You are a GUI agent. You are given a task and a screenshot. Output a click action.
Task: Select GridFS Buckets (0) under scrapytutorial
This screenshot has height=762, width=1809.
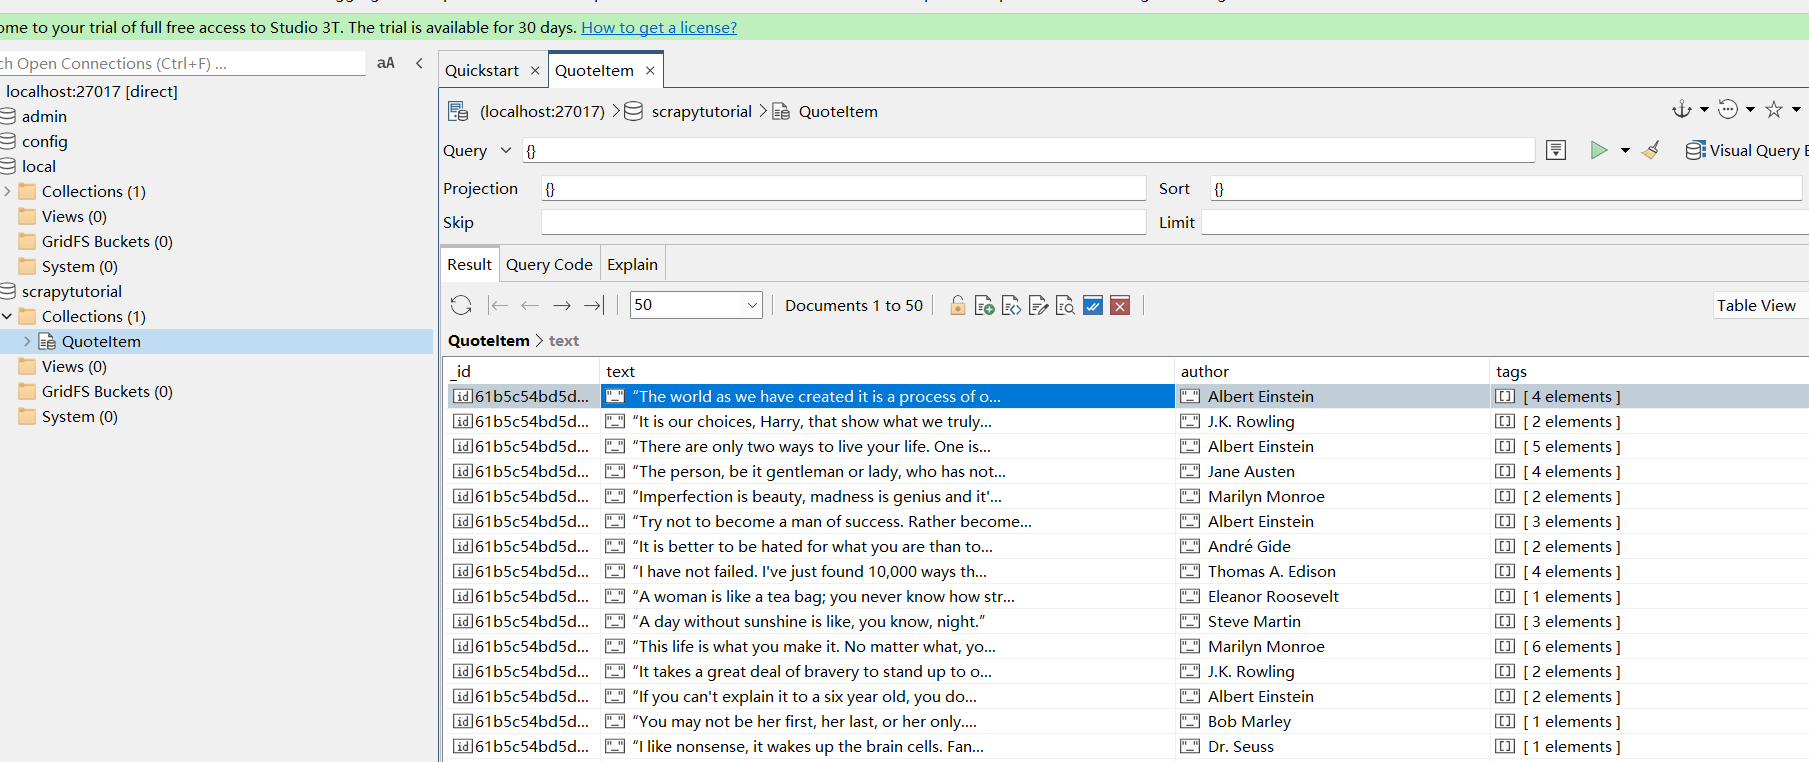click(107, 391)
